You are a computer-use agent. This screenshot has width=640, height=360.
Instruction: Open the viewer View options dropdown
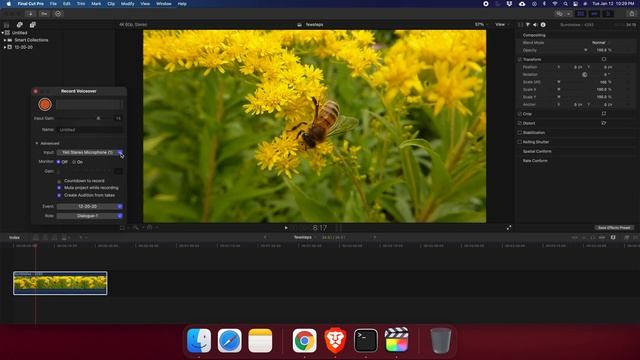pyautogui.click(x=502, y=24)
